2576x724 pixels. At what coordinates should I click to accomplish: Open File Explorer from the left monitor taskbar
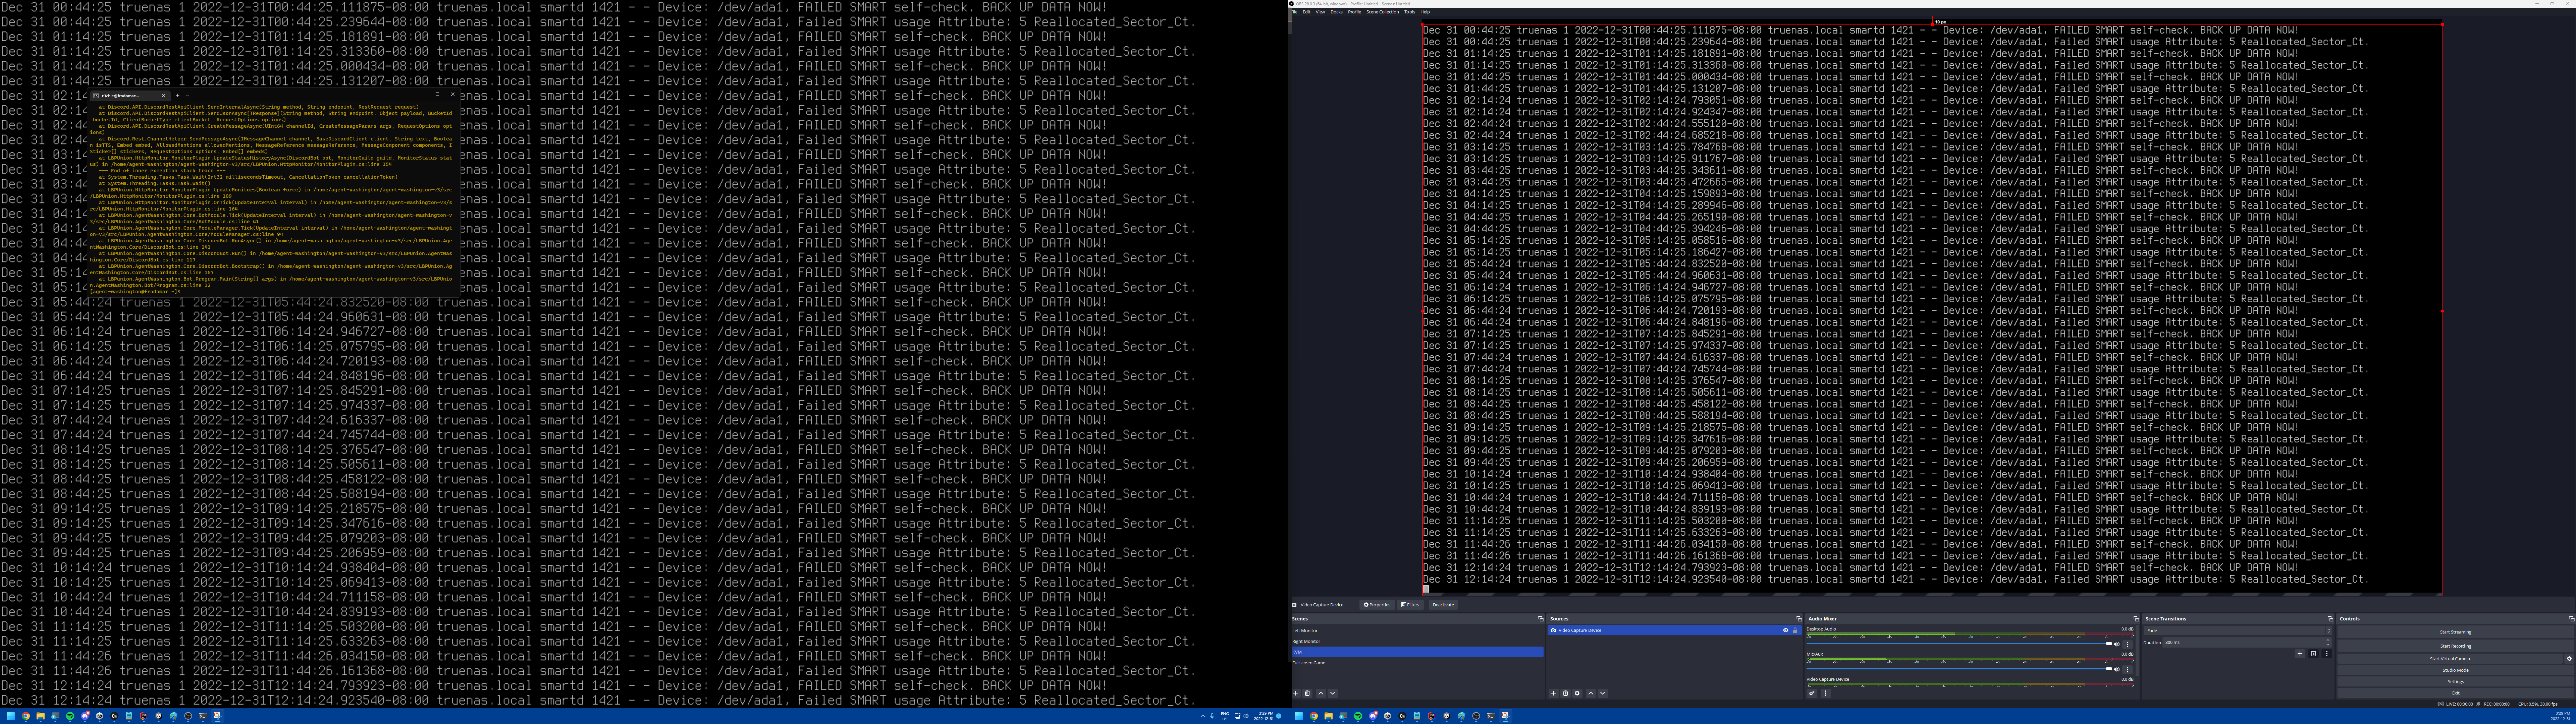click(41, 716)
